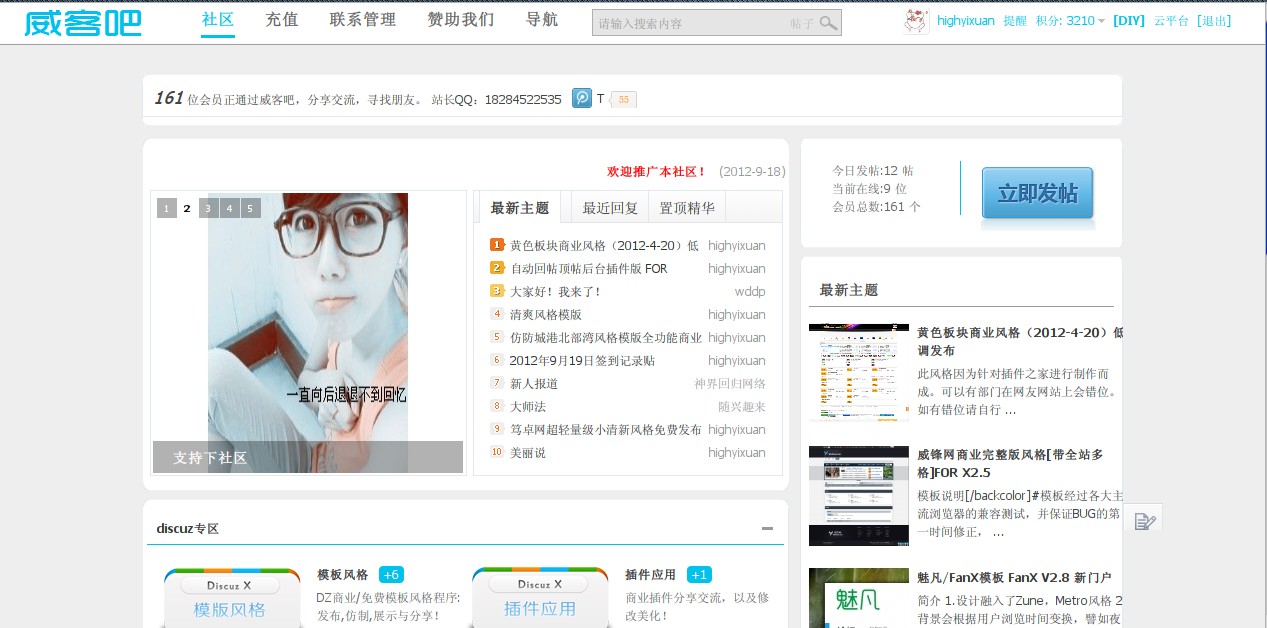Click the 威客吧 site logo
Viewport: 1267px width, 628px height.
(x=83, y=22)
